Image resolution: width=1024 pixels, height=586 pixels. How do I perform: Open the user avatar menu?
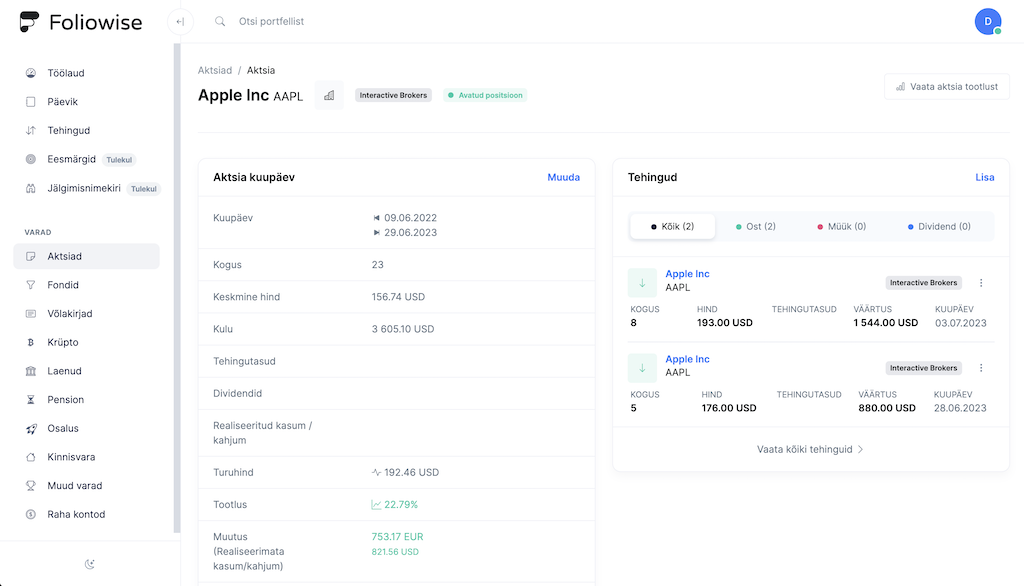pyautogui.click(x=987, y=21)
